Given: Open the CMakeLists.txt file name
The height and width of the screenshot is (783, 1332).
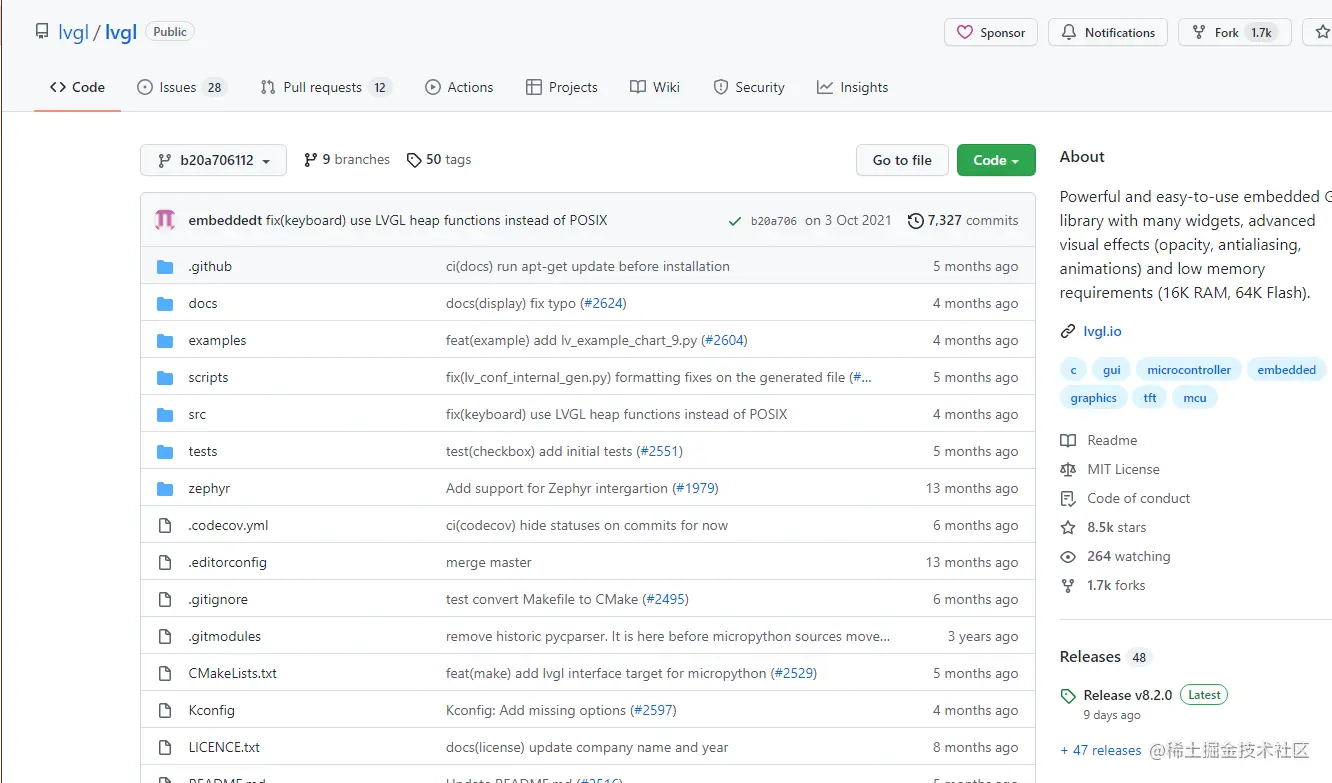Looking at the screenshot, I should click(x=232, y=674).
